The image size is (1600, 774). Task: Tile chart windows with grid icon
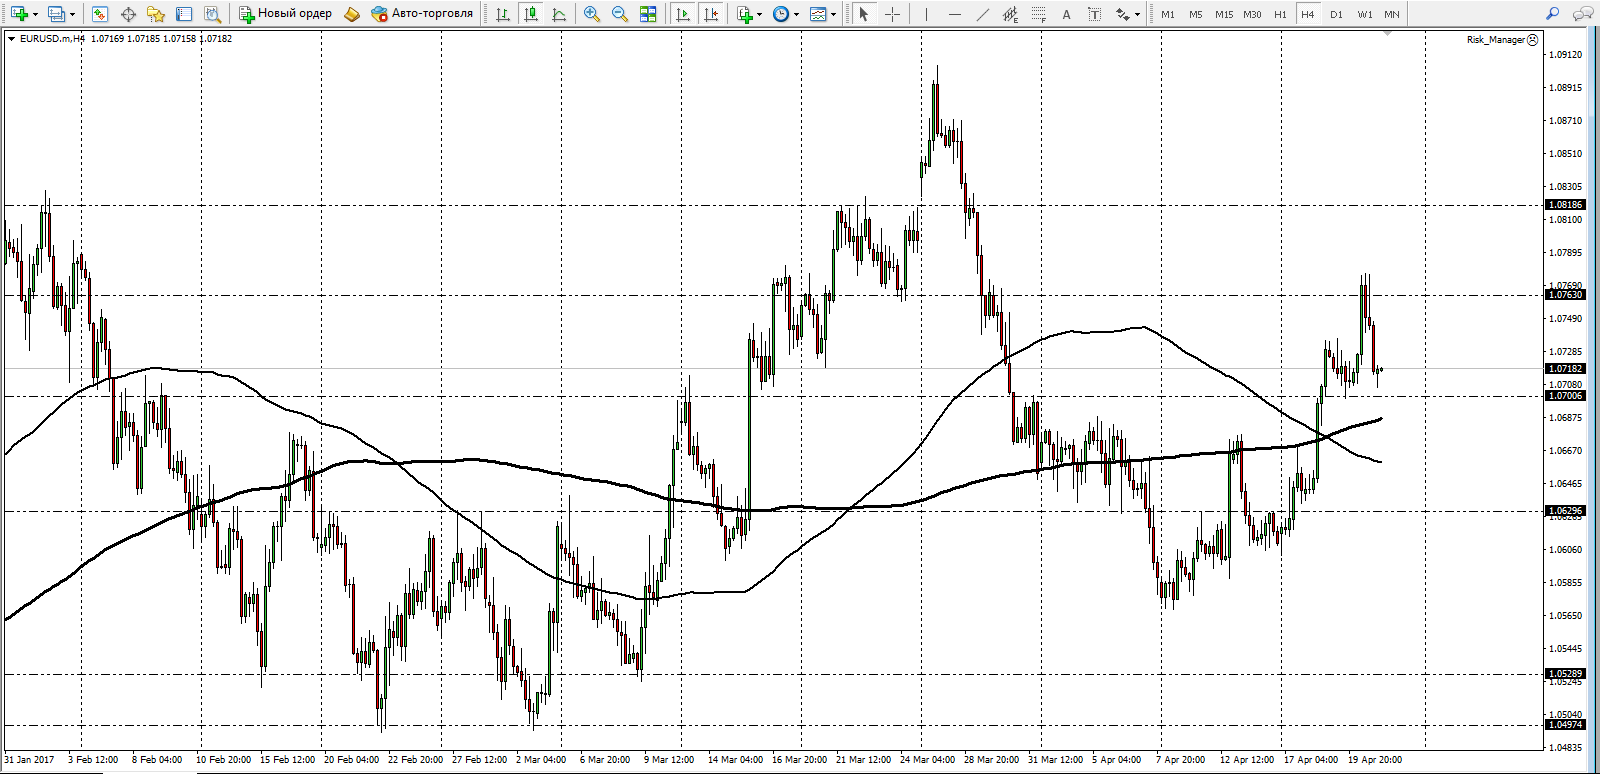(x=648, y=14)
